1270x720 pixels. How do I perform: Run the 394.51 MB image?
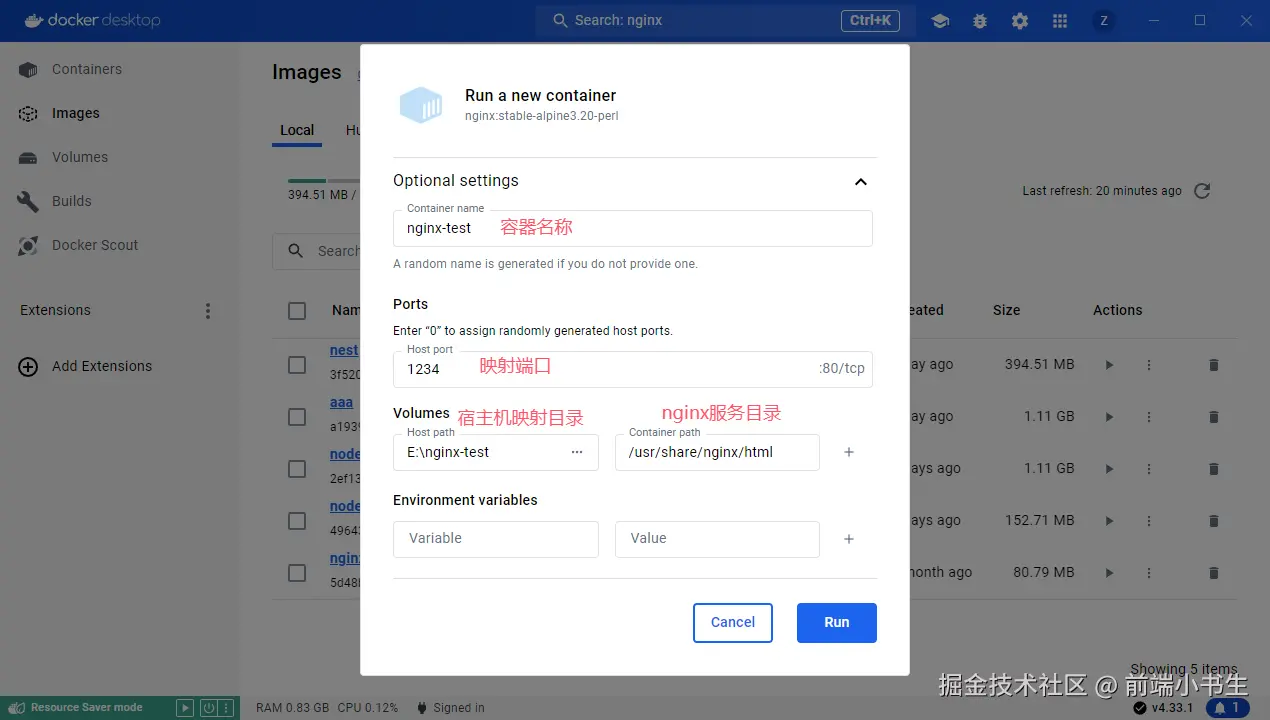pos(1109,365)
